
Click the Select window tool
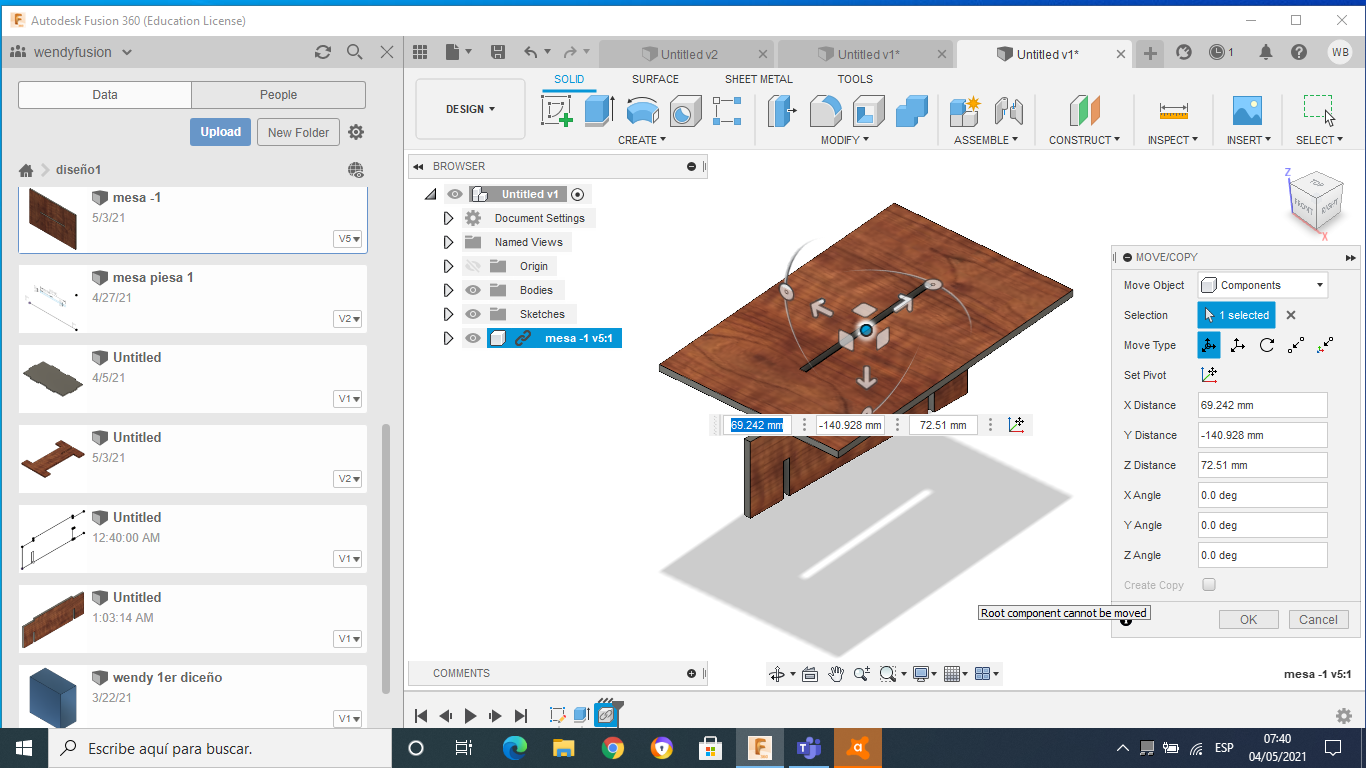1319,111
